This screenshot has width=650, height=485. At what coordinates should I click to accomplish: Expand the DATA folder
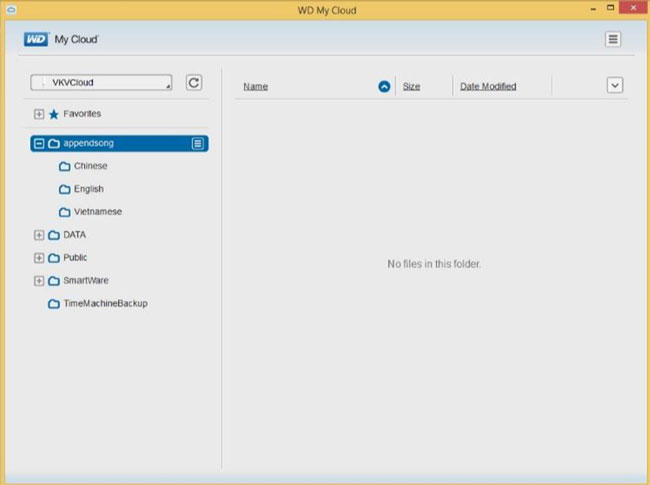(x=39, y=235)
